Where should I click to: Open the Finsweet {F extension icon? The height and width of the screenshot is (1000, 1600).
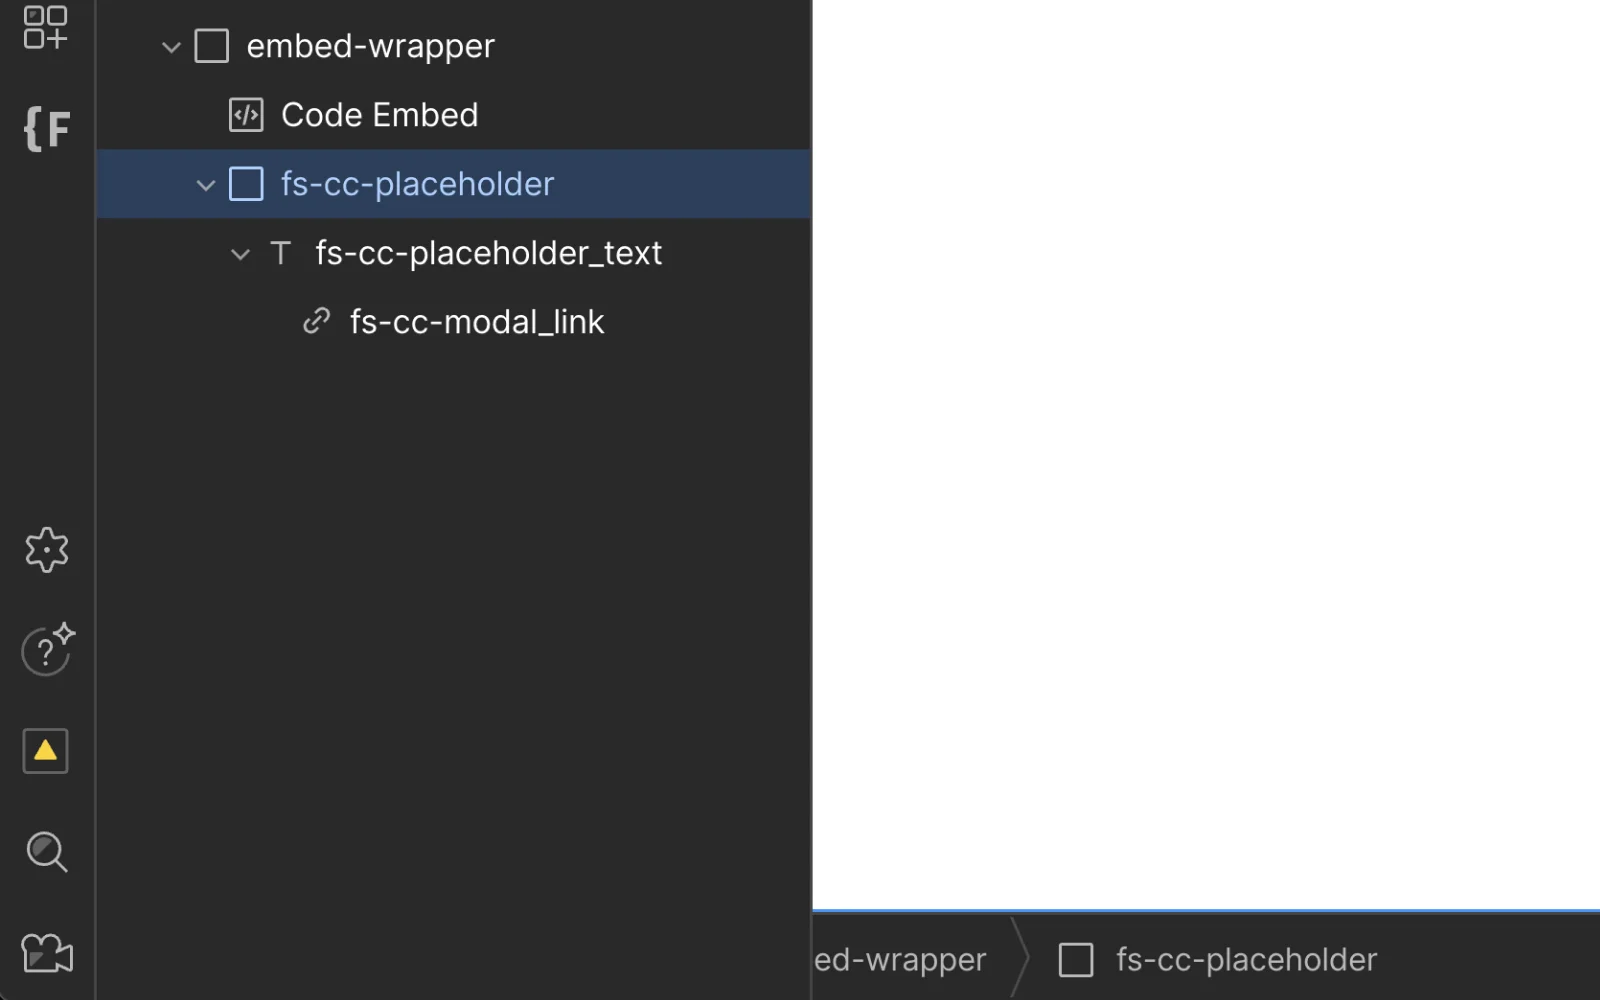[46, 129]
